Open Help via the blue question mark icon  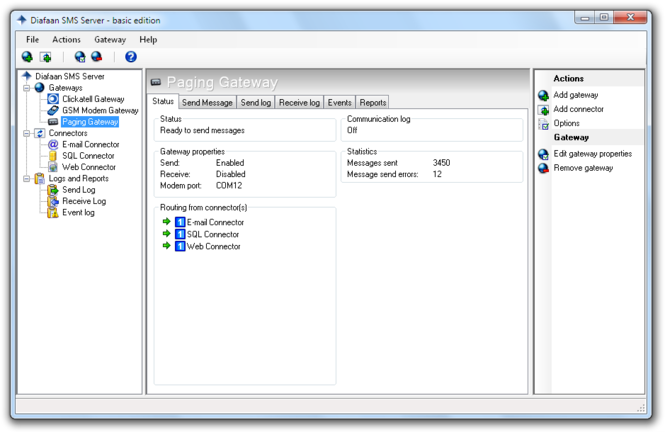coord(131,56)
